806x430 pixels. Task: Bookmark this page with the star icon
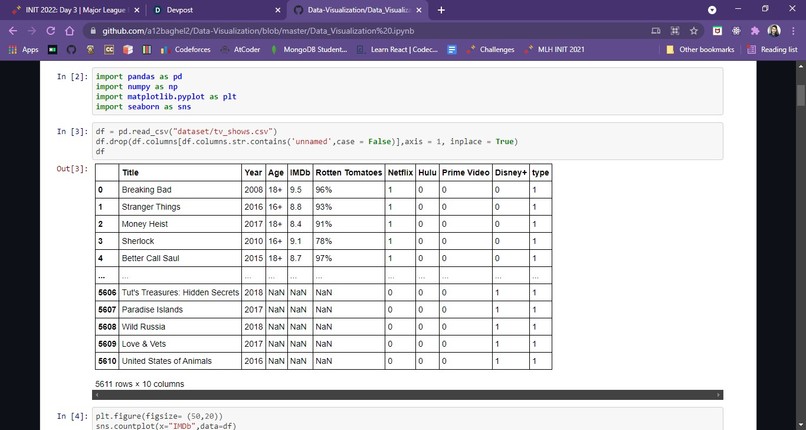coord(694,31)
